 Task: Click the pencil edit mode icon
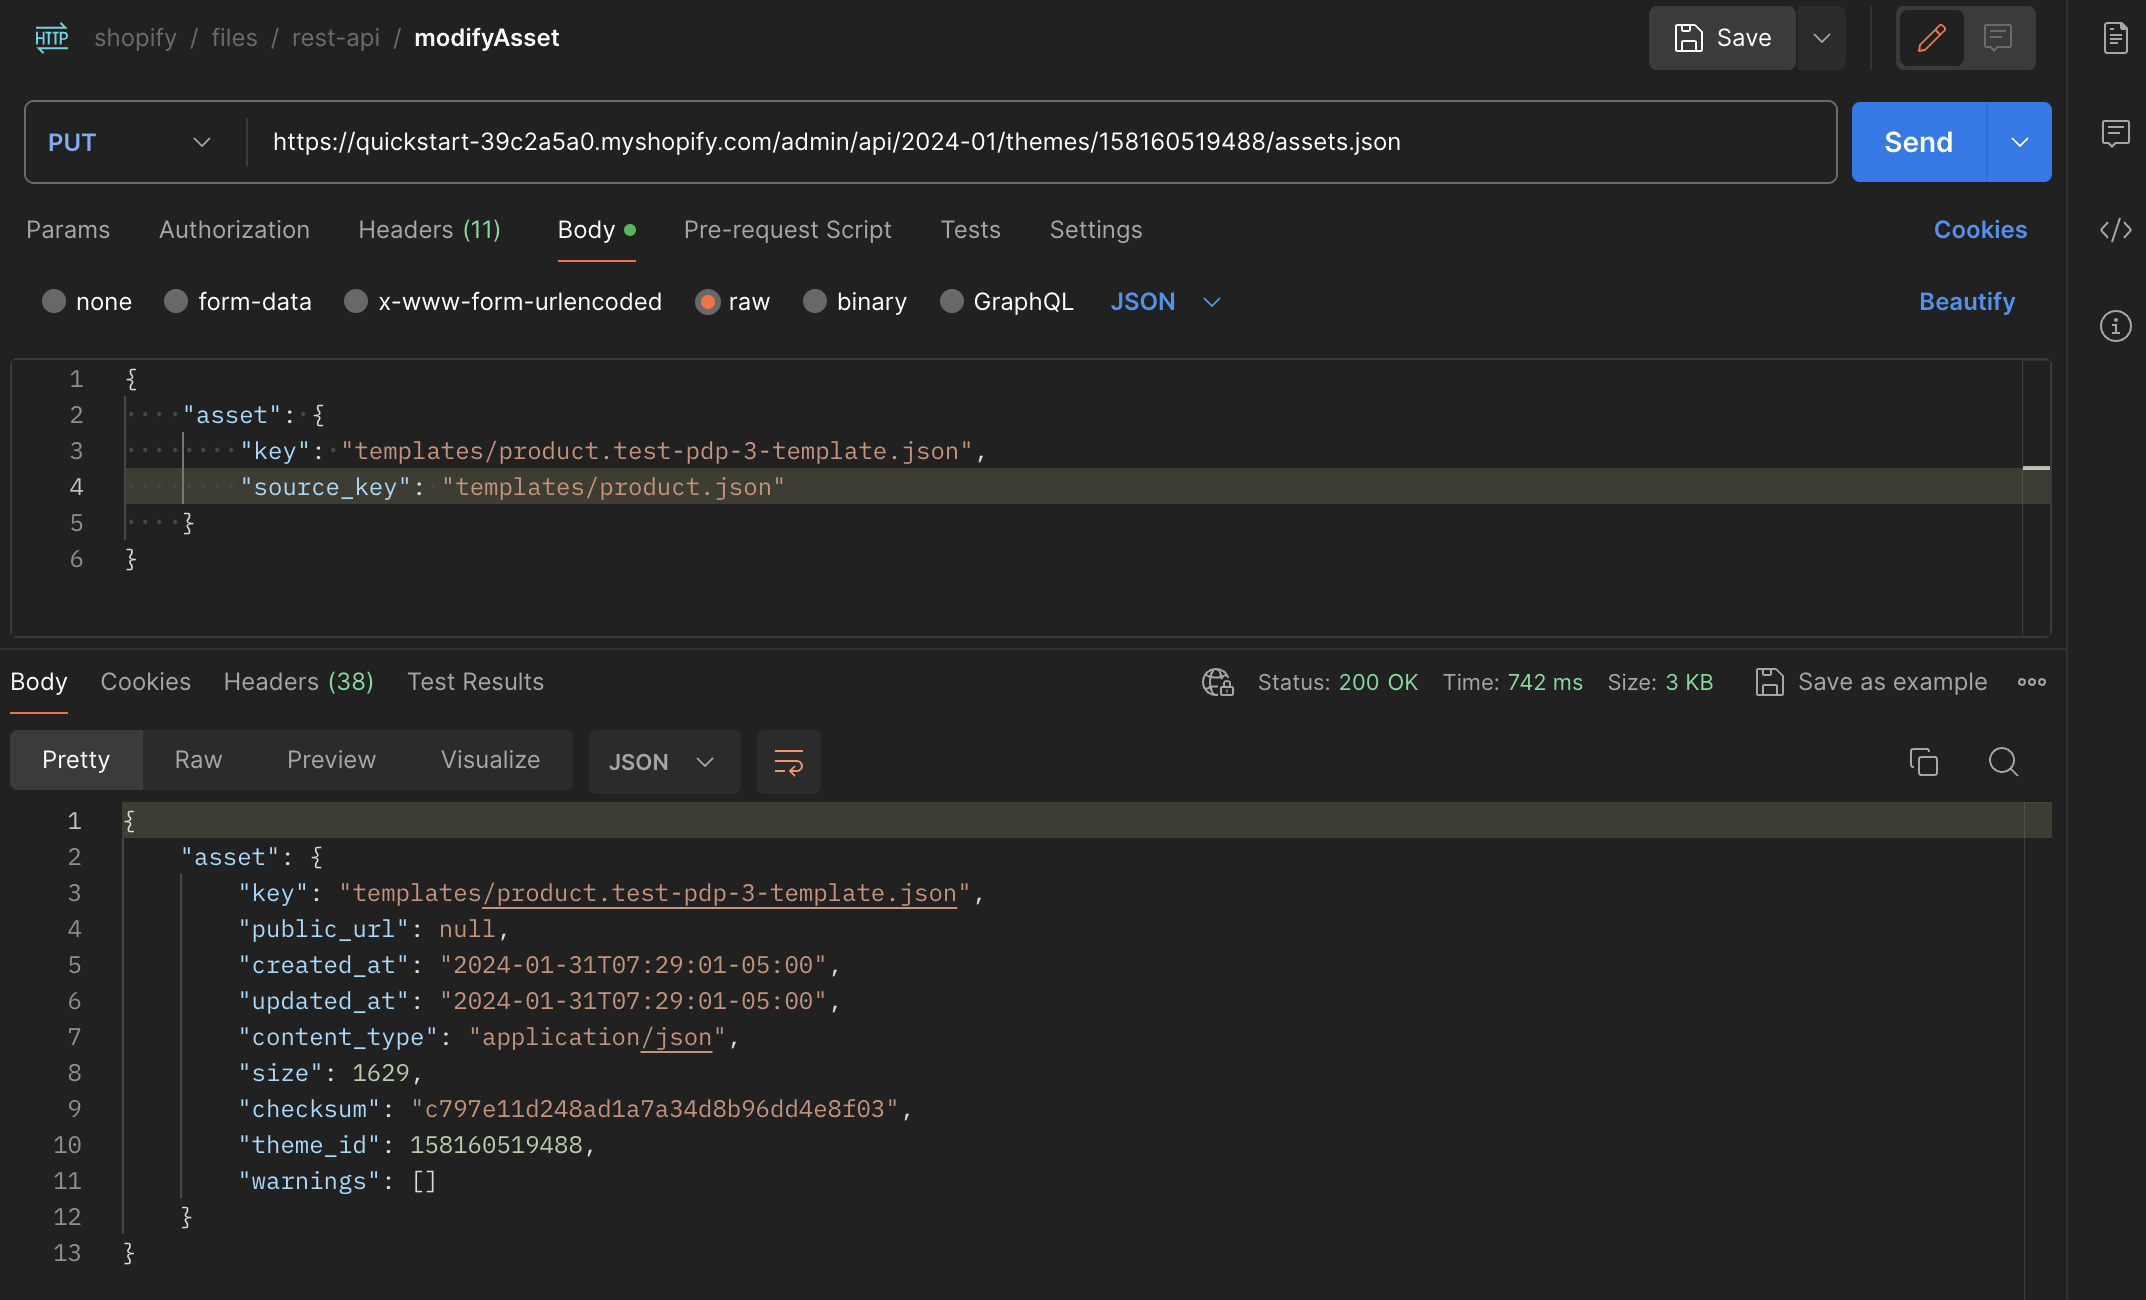click(1931, 38)
